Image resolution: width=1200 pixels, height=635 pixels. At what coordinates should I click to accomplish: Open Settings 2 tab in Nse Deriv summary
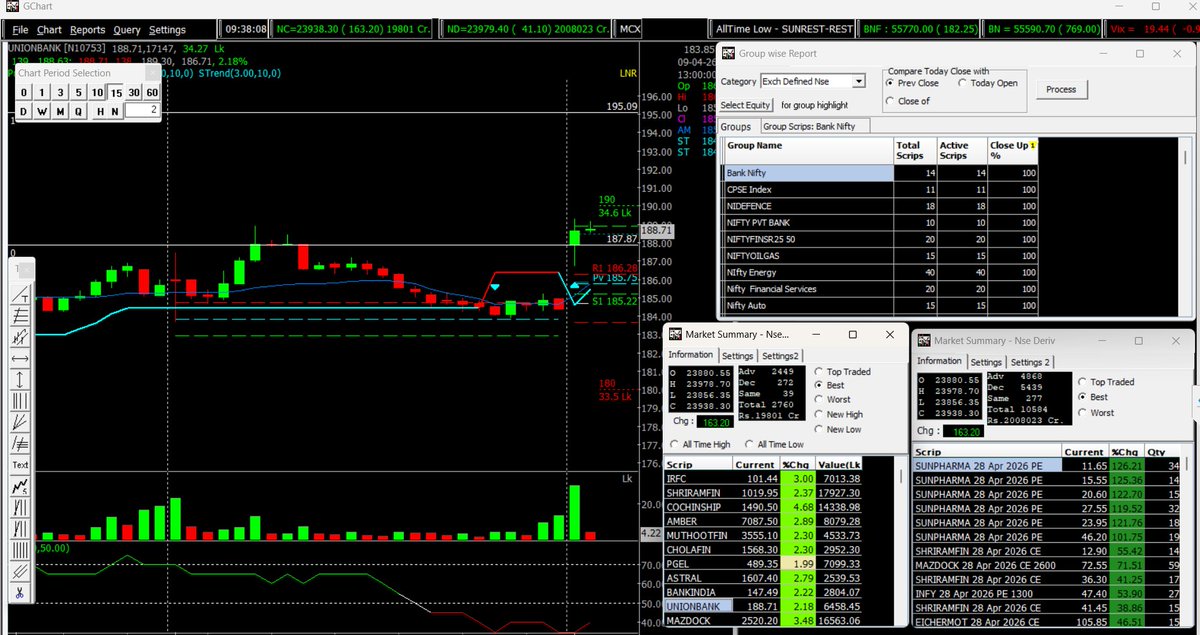pyautogui.click(x=1030, y=362)
